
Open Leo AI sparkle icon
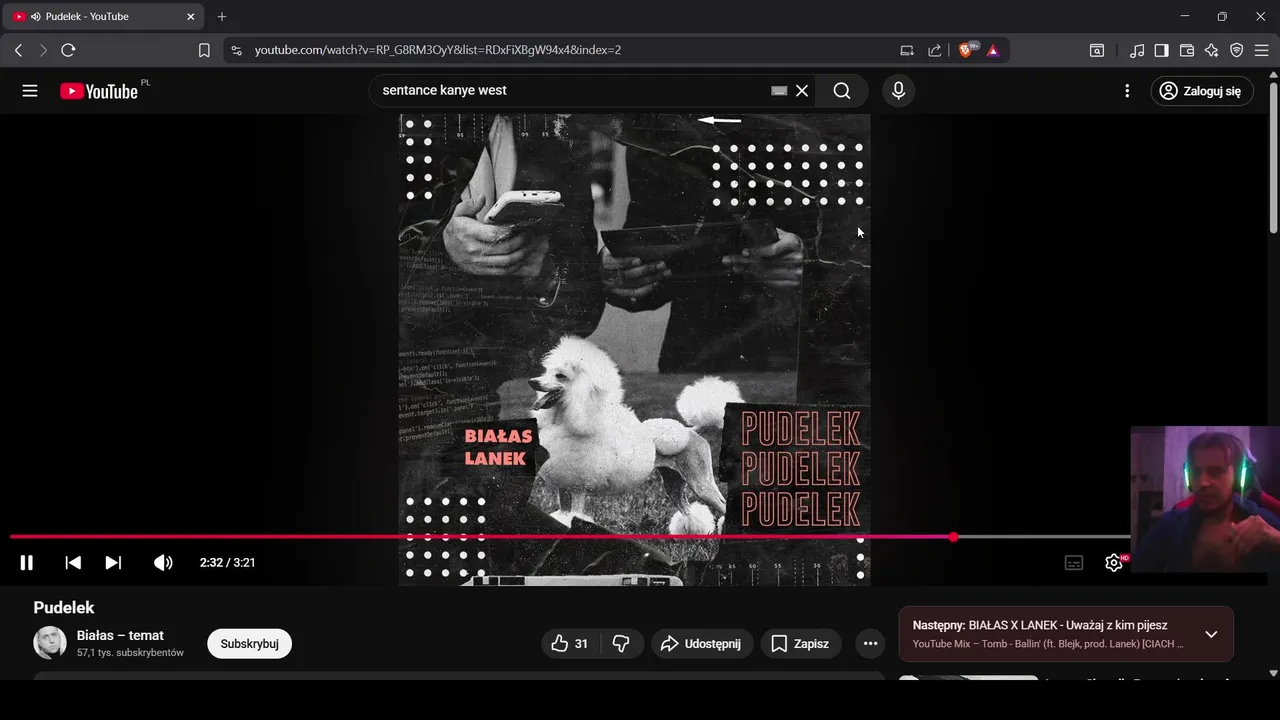tap(1212, 50)
